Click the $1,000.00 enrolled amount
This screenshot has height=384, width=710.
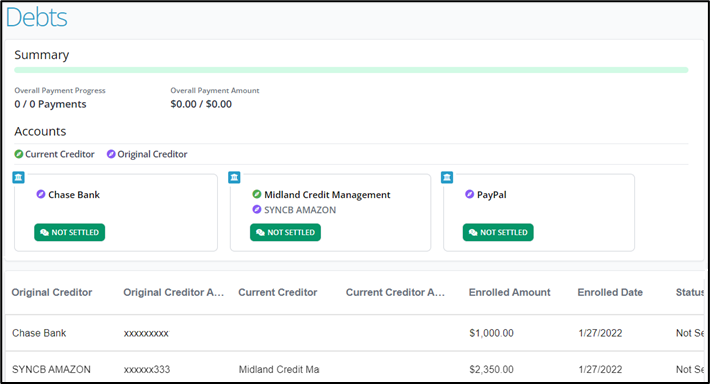[491, 333]
